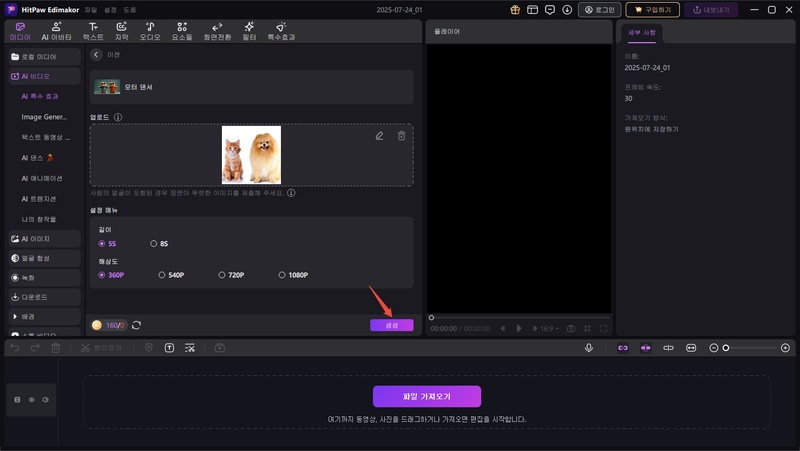Open the 다운로드 sidebar section
The width and height of the screenshot is (800, 451).
coord(44,297)
